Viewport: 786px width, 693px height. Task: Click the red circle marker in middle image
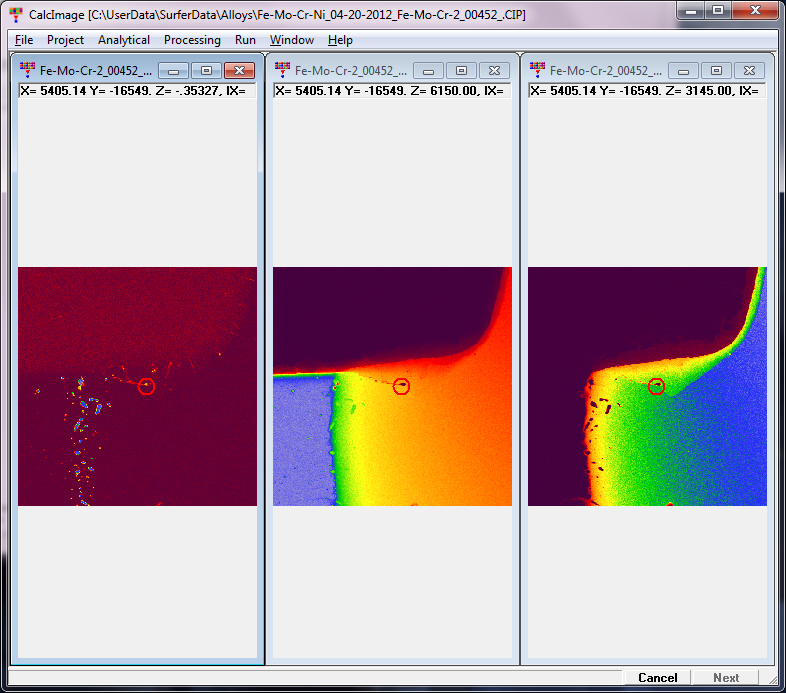coord(402,386)
